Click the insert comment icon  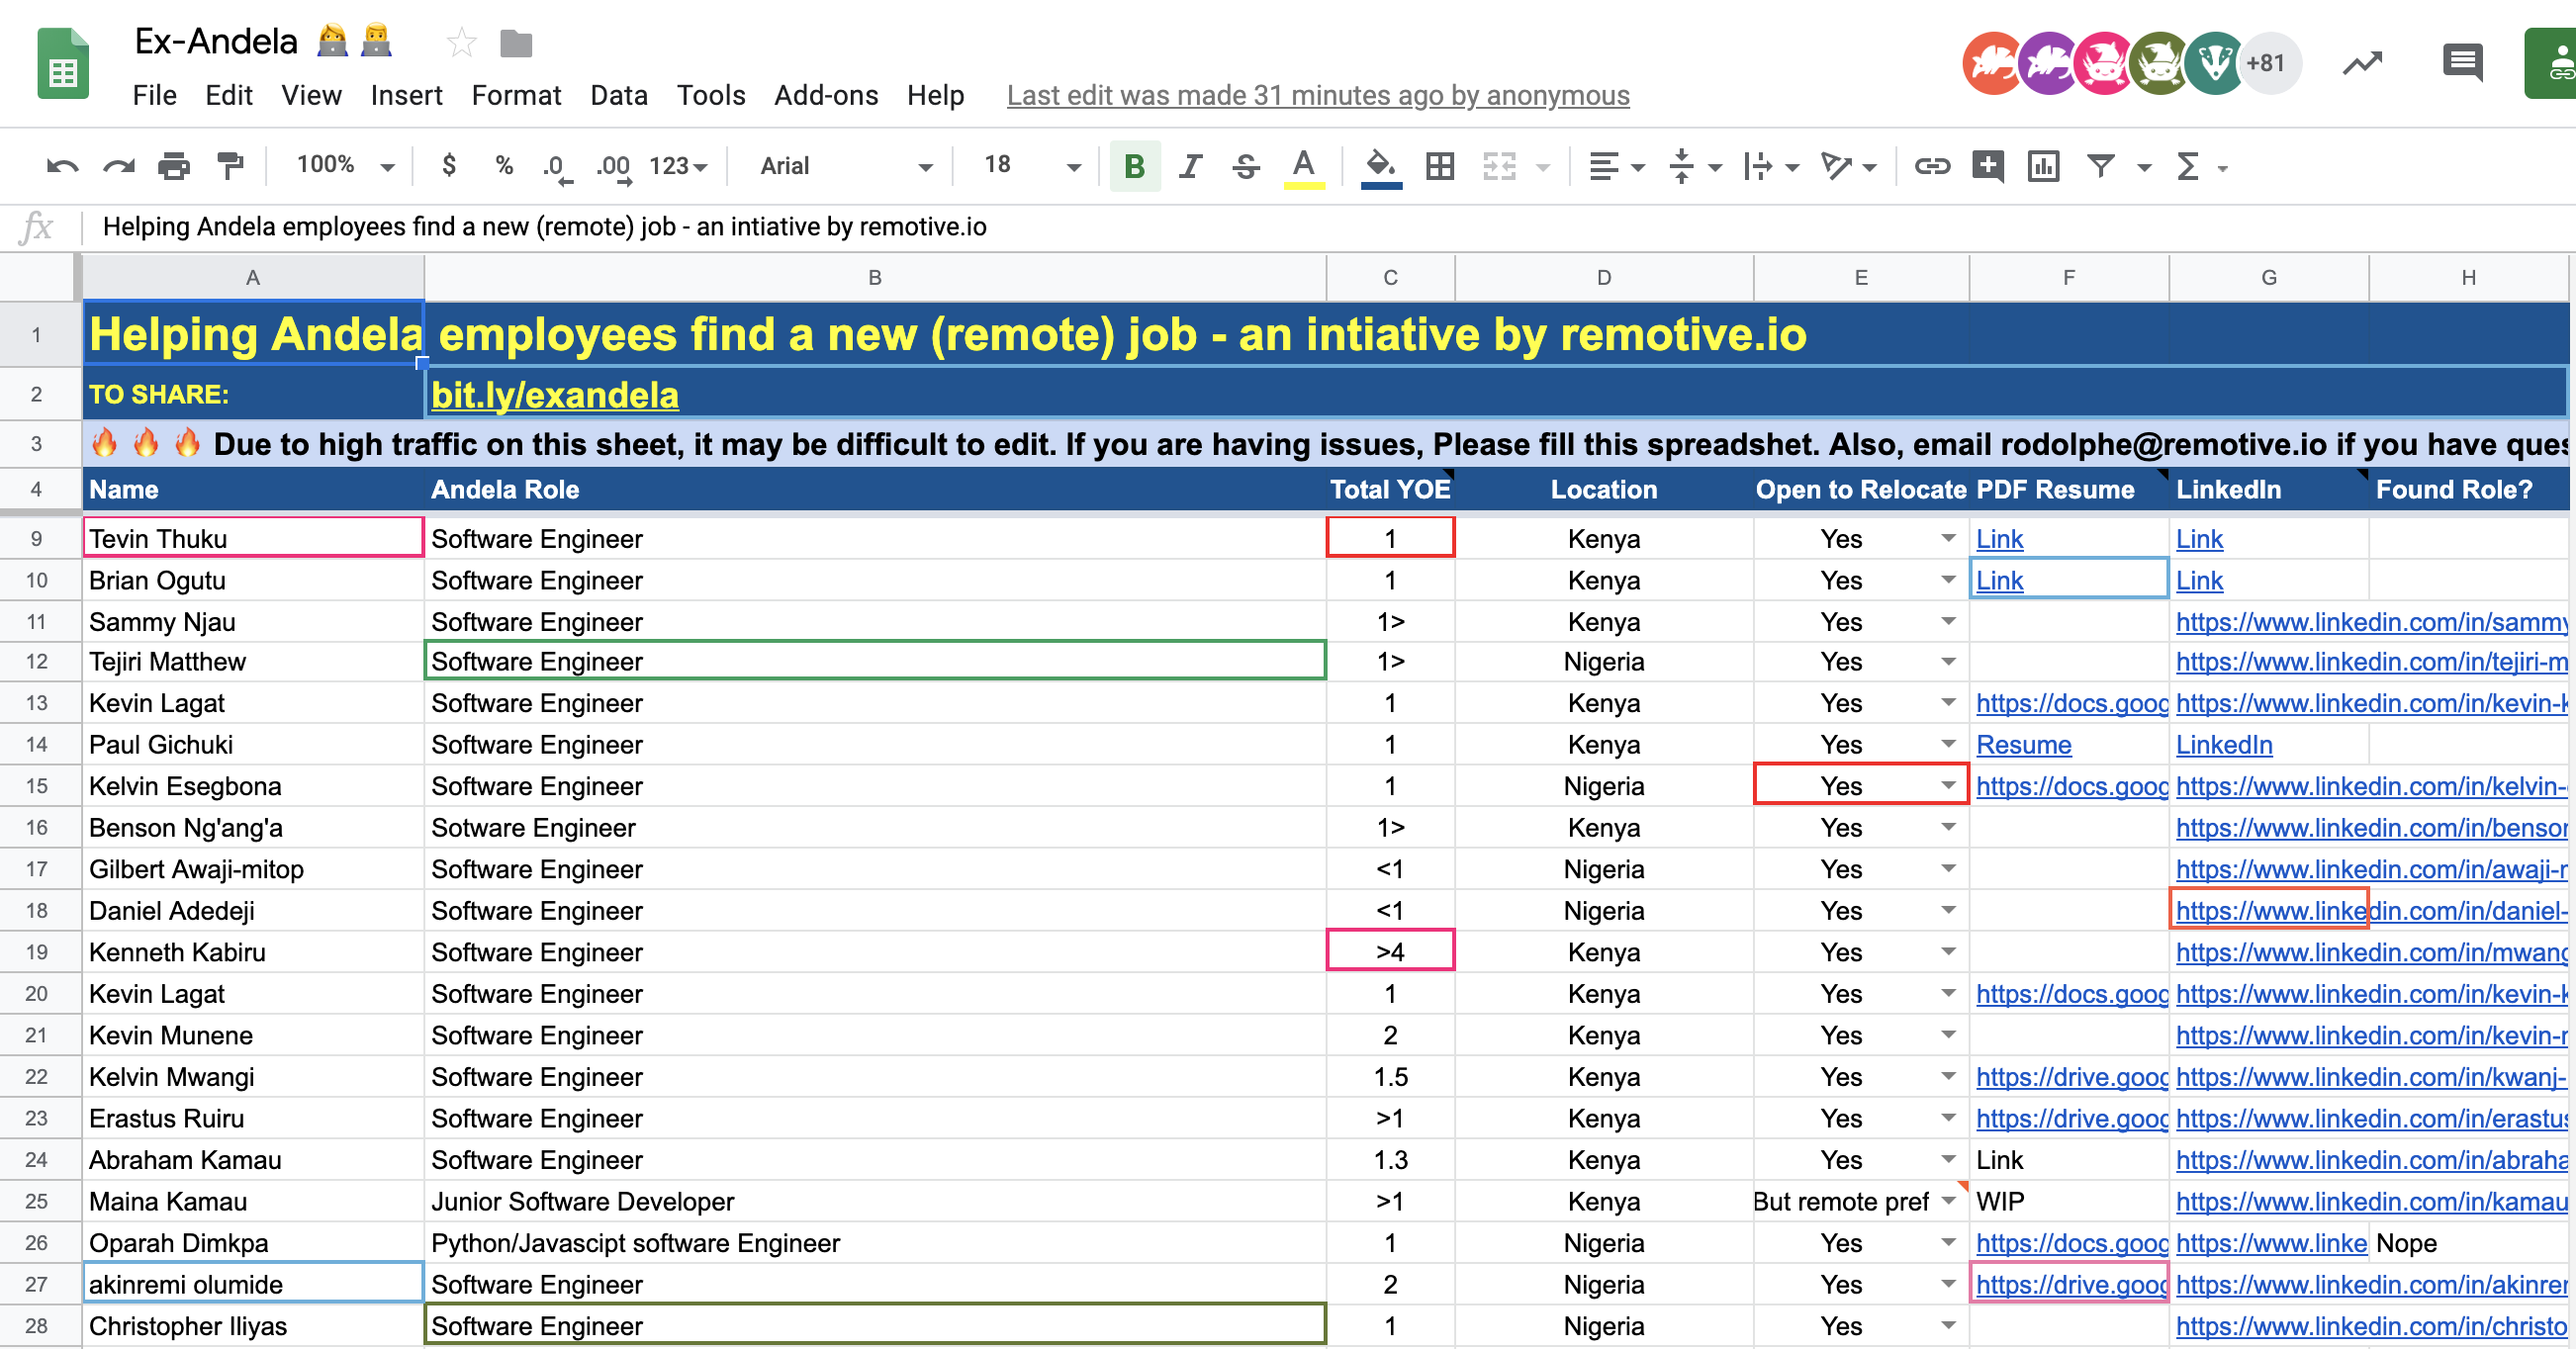point(1987,166)
